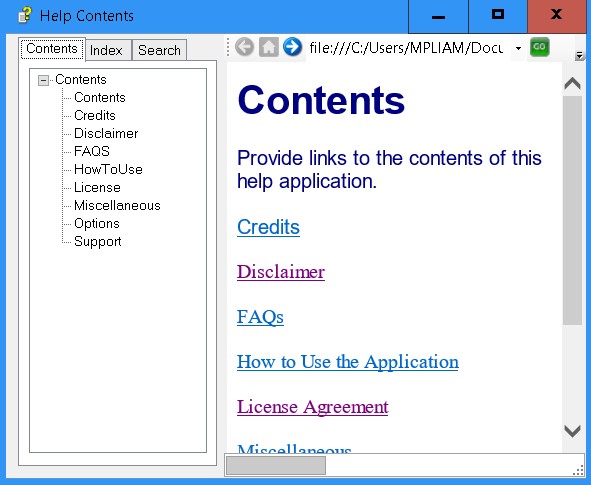Viewport: 591px width, 485px height.
Task: Open the address bar dropdown arrow
Action: pyautogui.click(x=518, y=48)
